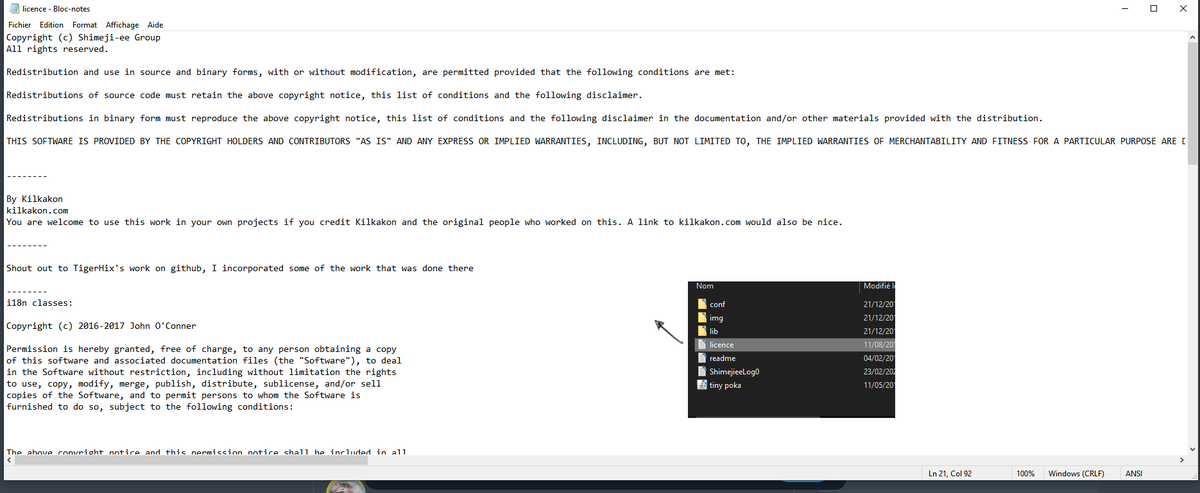1200x493 pixels.
Task: Click the Redistributions of source code line
Action: [x=323, y=95]
